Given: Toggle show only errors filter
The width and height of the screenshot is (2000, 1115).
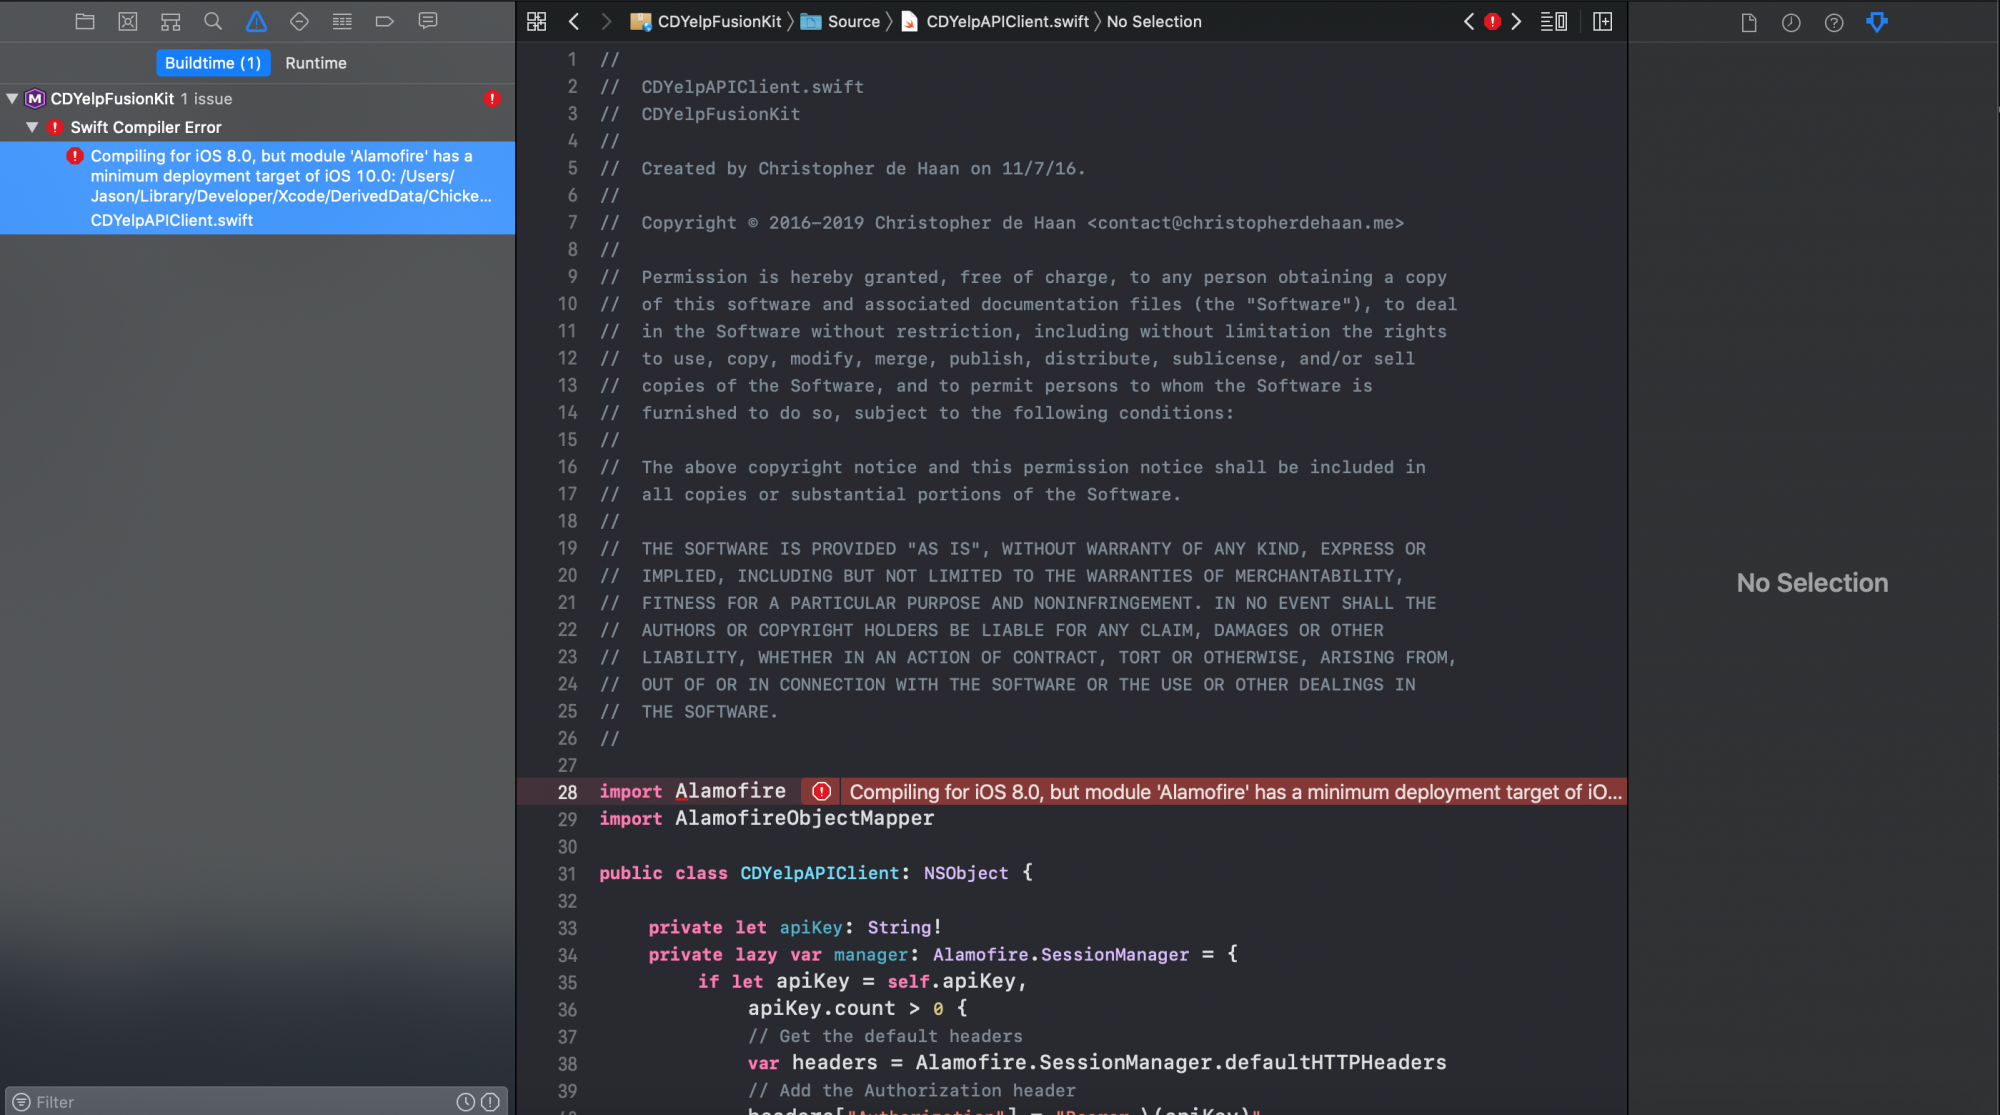Looking at the screenshot, I should click(490, 1102).
